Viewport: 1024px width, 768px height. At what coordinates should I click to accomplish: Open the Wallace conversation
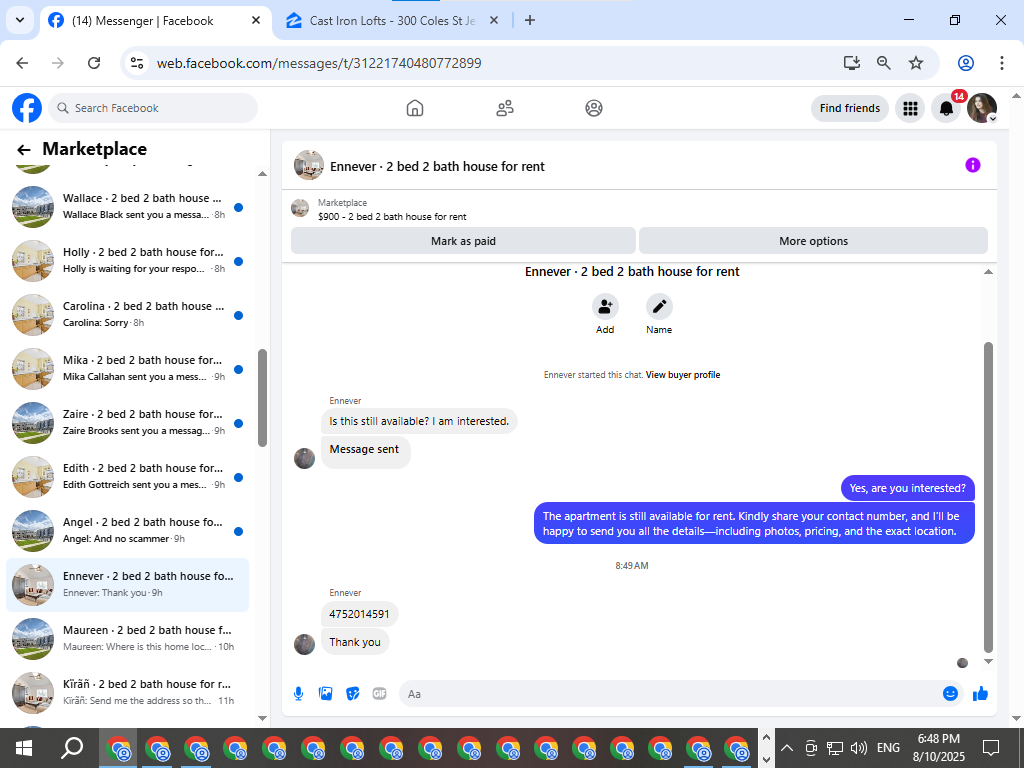pyautogui.click(x=127, y=206)
